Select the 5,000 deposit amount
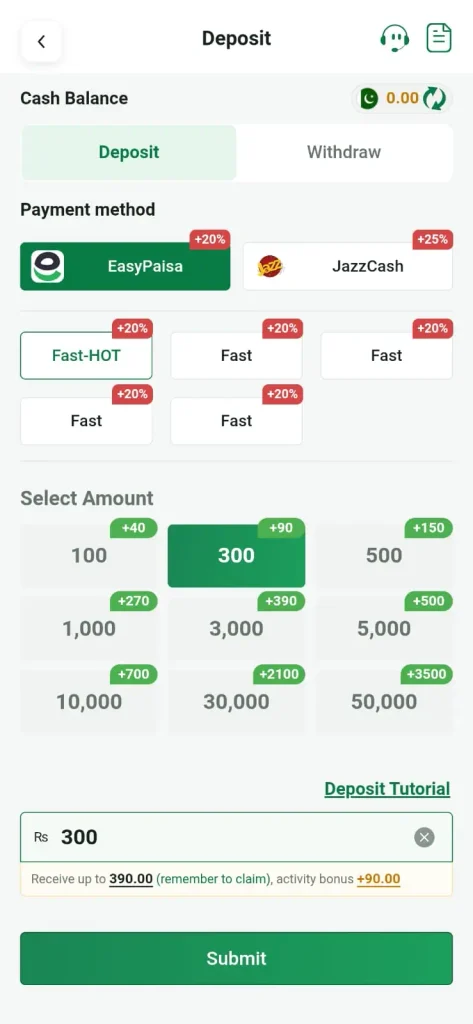 pyautogui.click(x=384, y=629)
